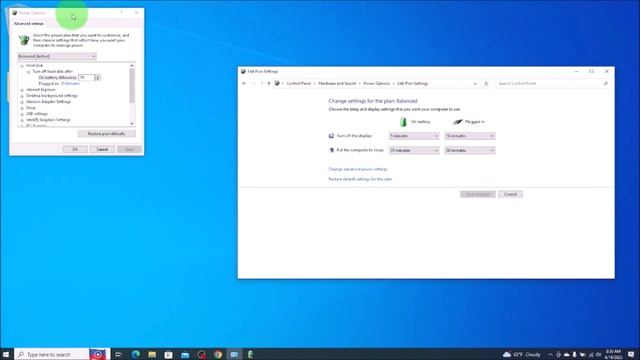Click the help question mark in Power Options dialog
Image resolution: width=640 pixels, height=360 pixels.
click(121, 13)
